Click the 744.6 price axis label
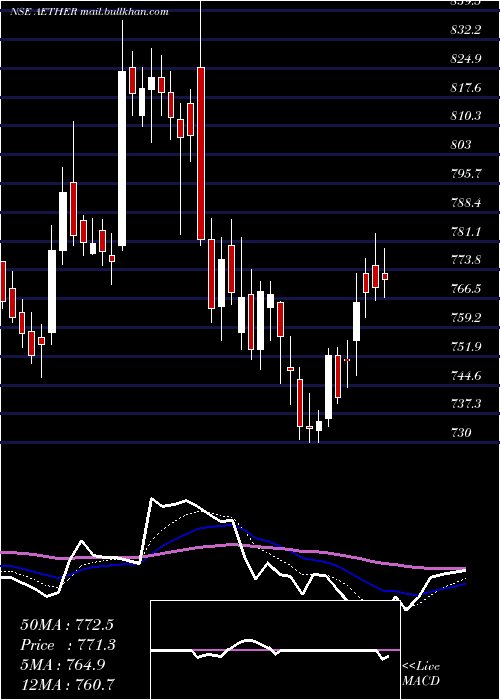500x700 pixels. [x=466, y=375]
